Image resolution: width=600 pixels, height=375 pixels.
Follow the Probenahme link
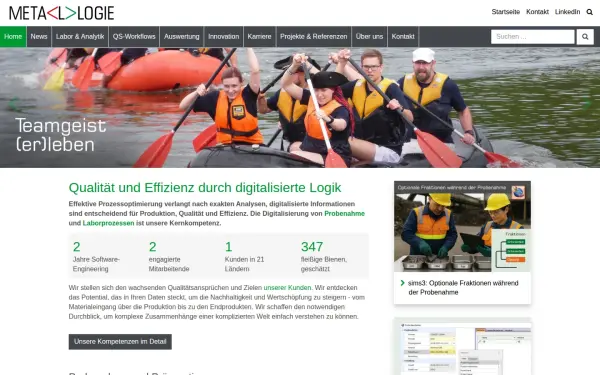[x=344, y=214]
